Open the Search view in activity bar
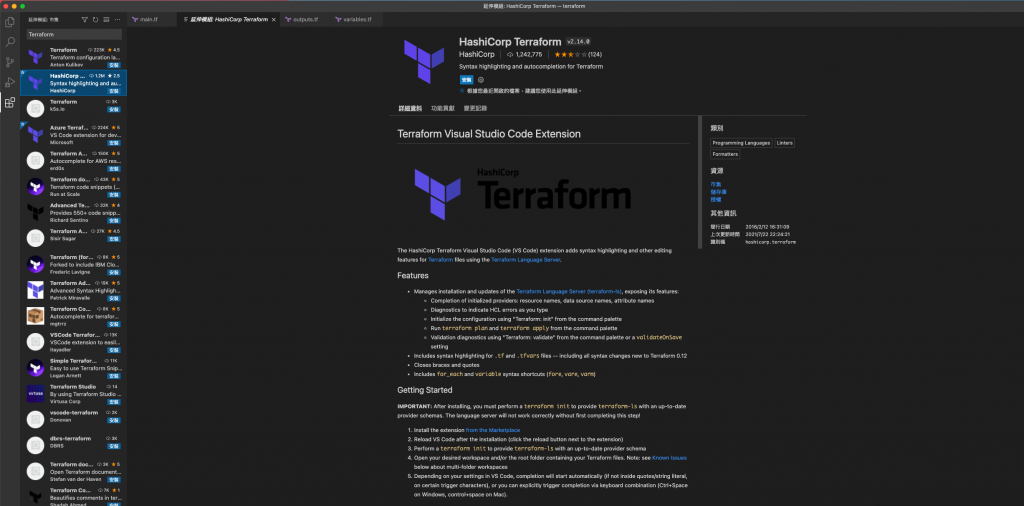Screen dimensions: 1024x506 (x=10, y=42)
